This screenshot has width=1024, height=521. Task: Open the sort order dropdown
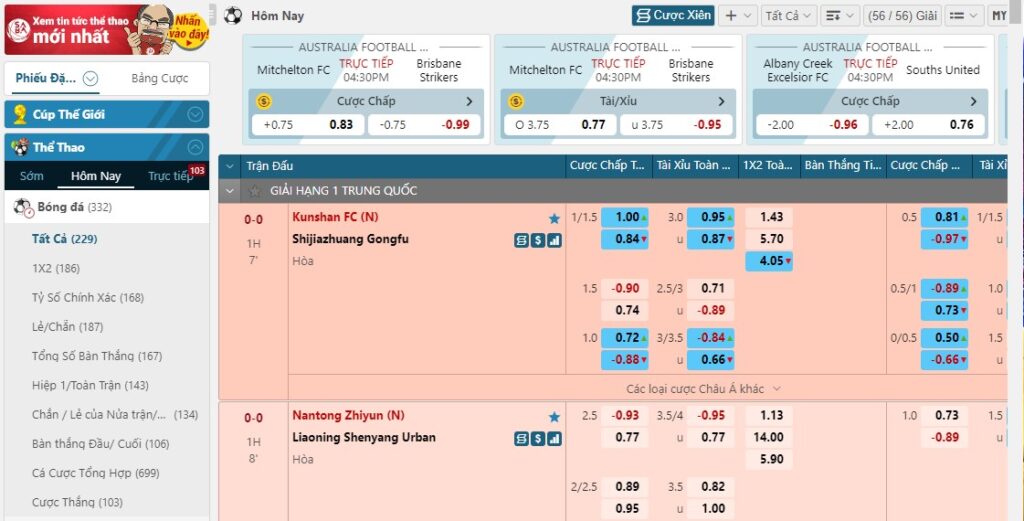(839, 15)
